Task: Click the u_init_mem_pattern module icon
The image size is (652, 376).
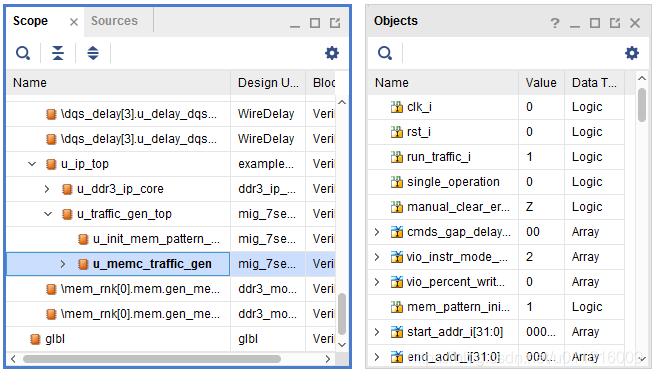Action: pyautogui.click(x=83, y=239)
